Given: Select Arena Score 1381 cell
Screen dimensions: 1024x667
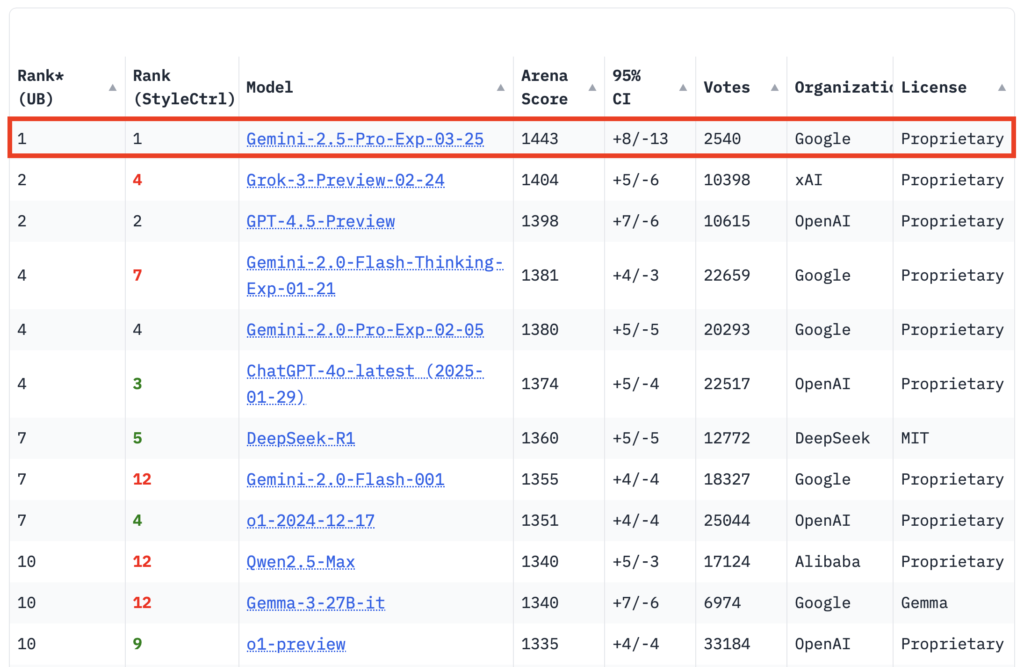Looking at the screenshot, I should (540, 275).
